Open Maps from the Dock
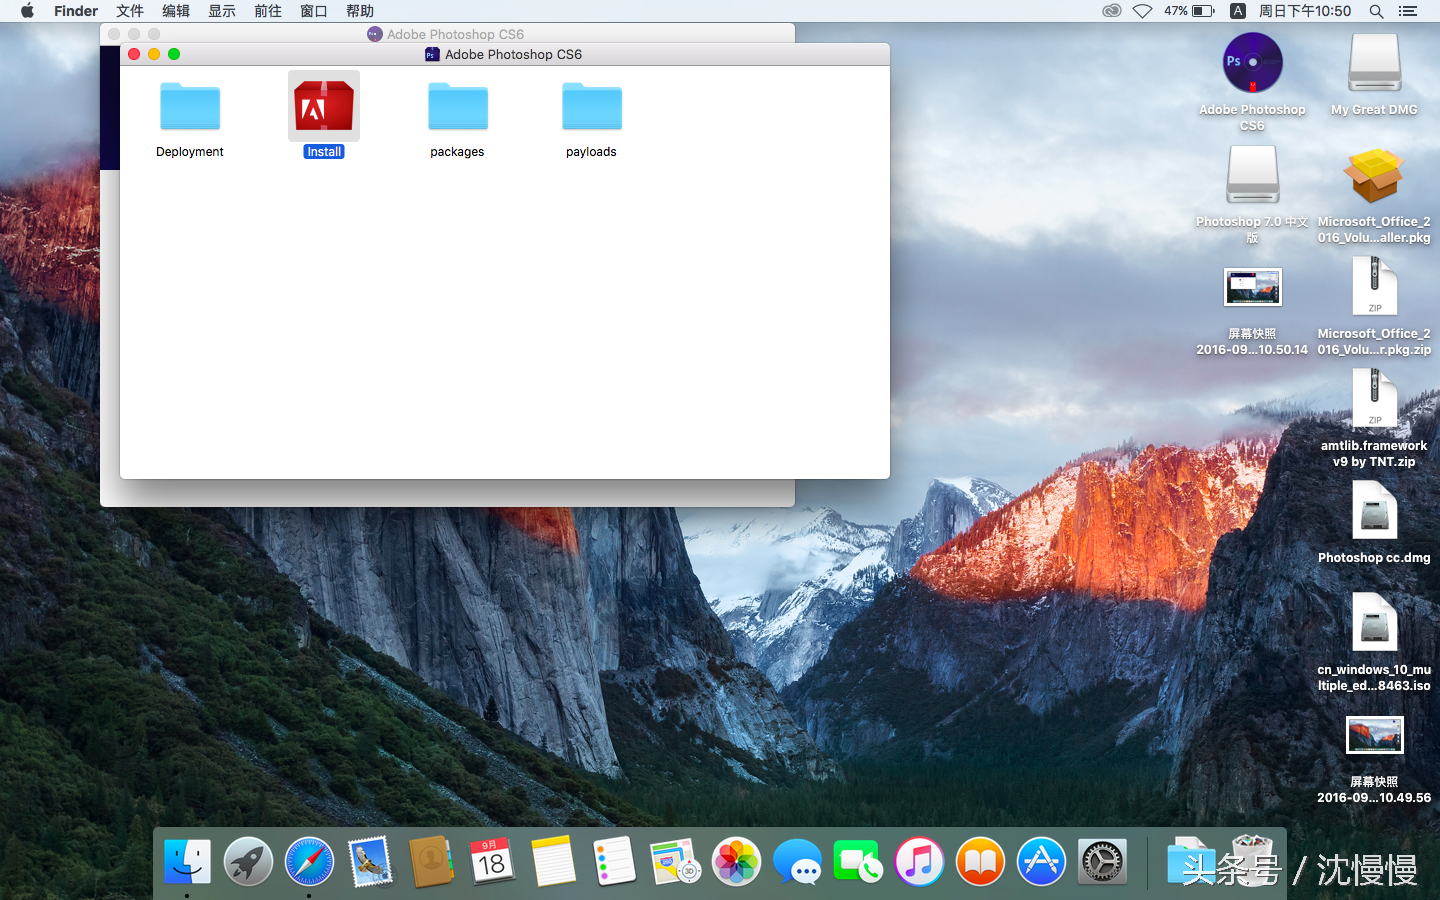Image resolution: width=1440 pixels, height=900 pixels. (675, 861)
